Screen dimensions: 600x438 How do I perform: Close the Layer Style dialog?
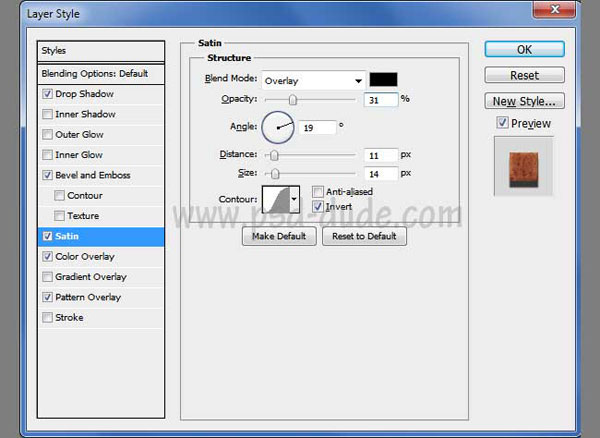coord(554,9)
